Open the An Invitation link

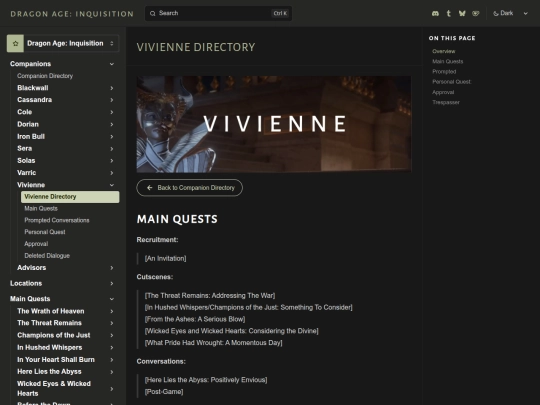pos(165,258)
